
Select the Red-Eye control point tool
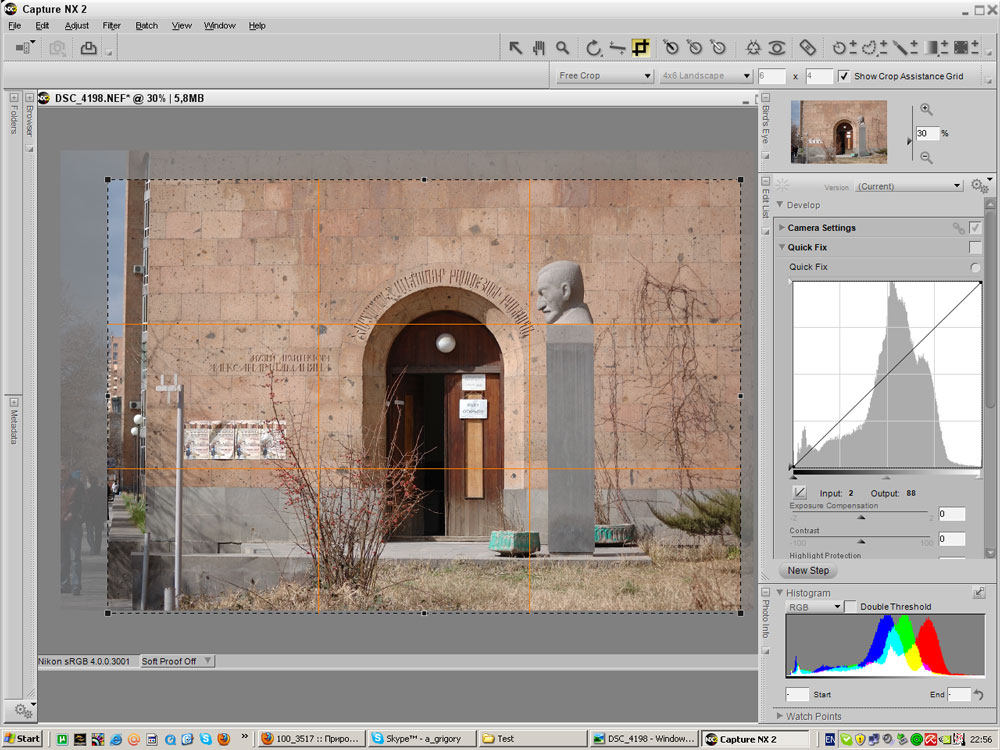(x=778, y=47)
